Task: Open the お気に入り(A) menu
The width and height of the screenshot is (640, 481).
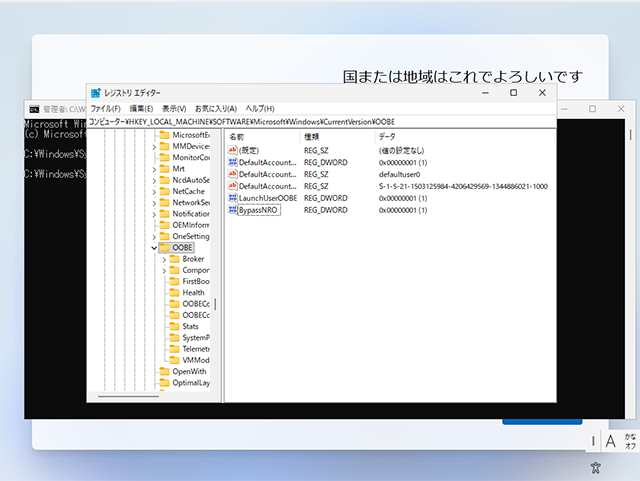Action: (214, 108)
